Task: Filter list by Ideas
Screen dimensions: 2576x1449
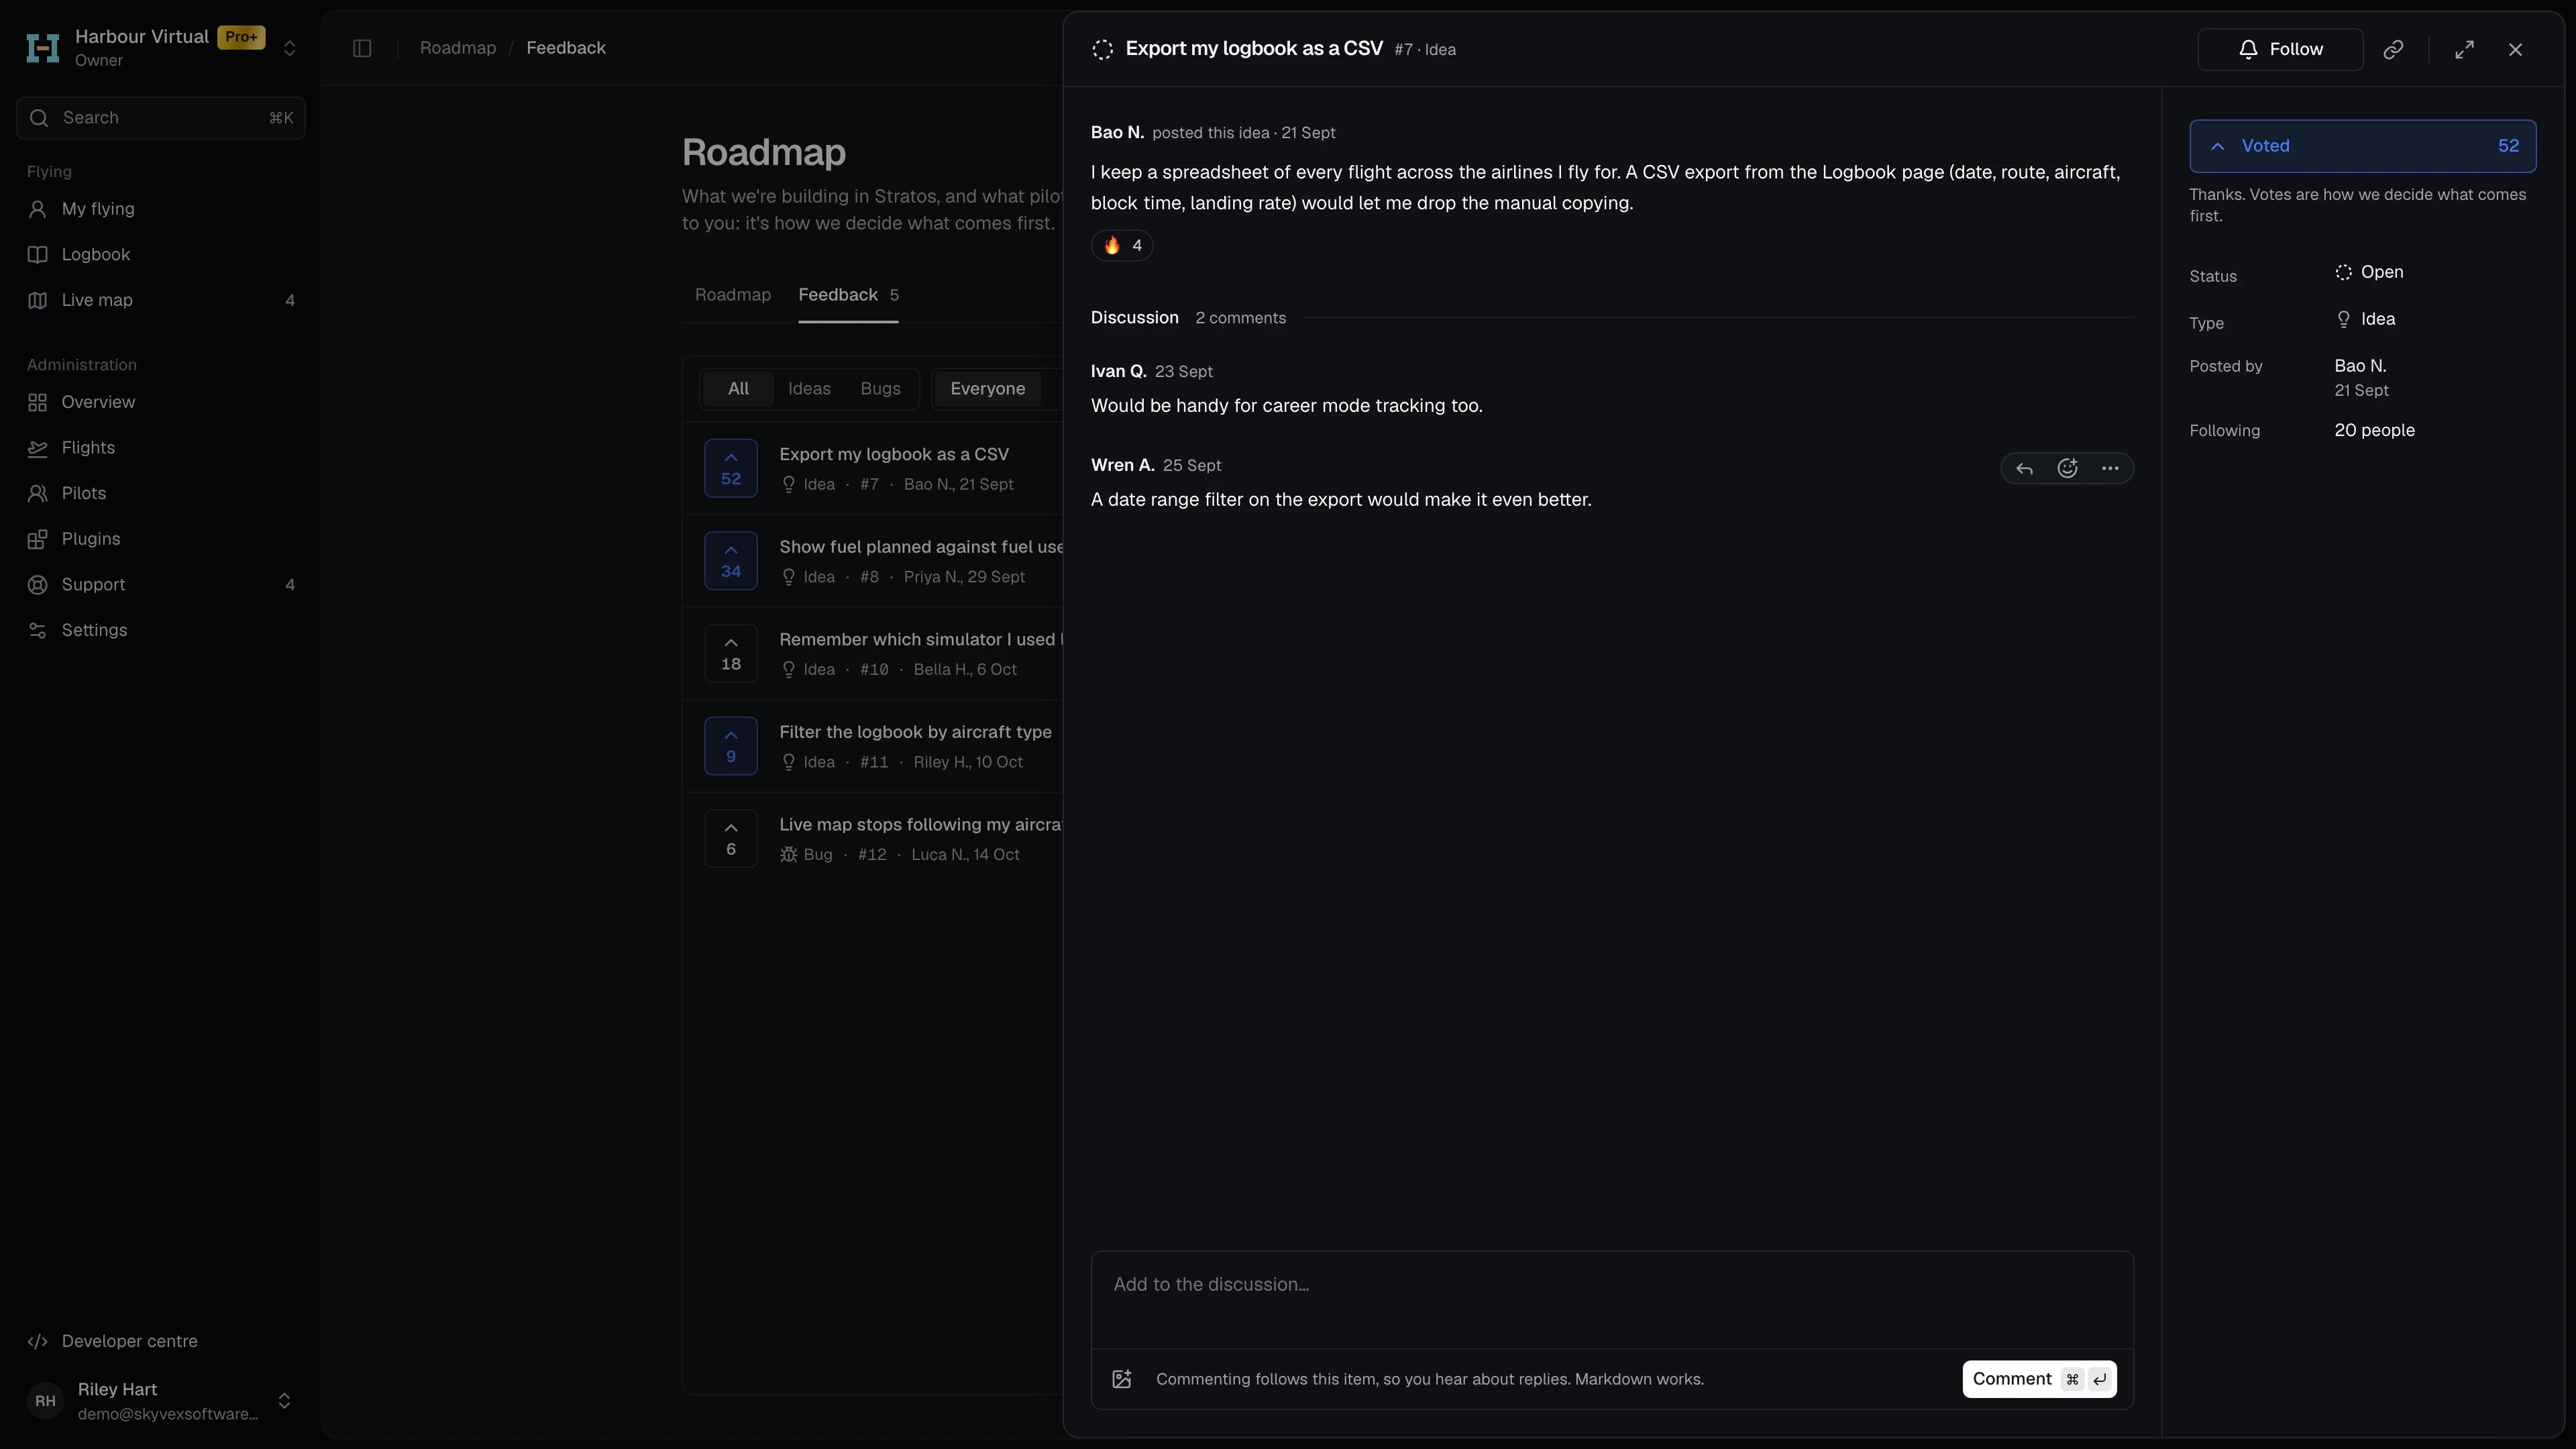Action: [809, 389]
